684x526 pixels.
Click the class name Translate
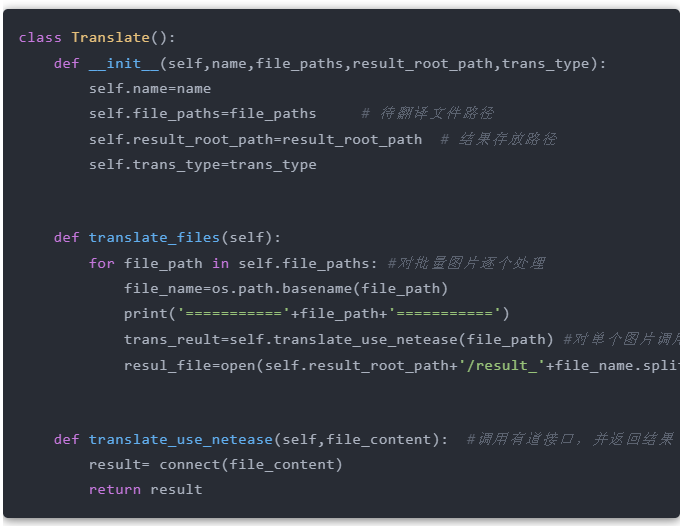pos(110,38)
